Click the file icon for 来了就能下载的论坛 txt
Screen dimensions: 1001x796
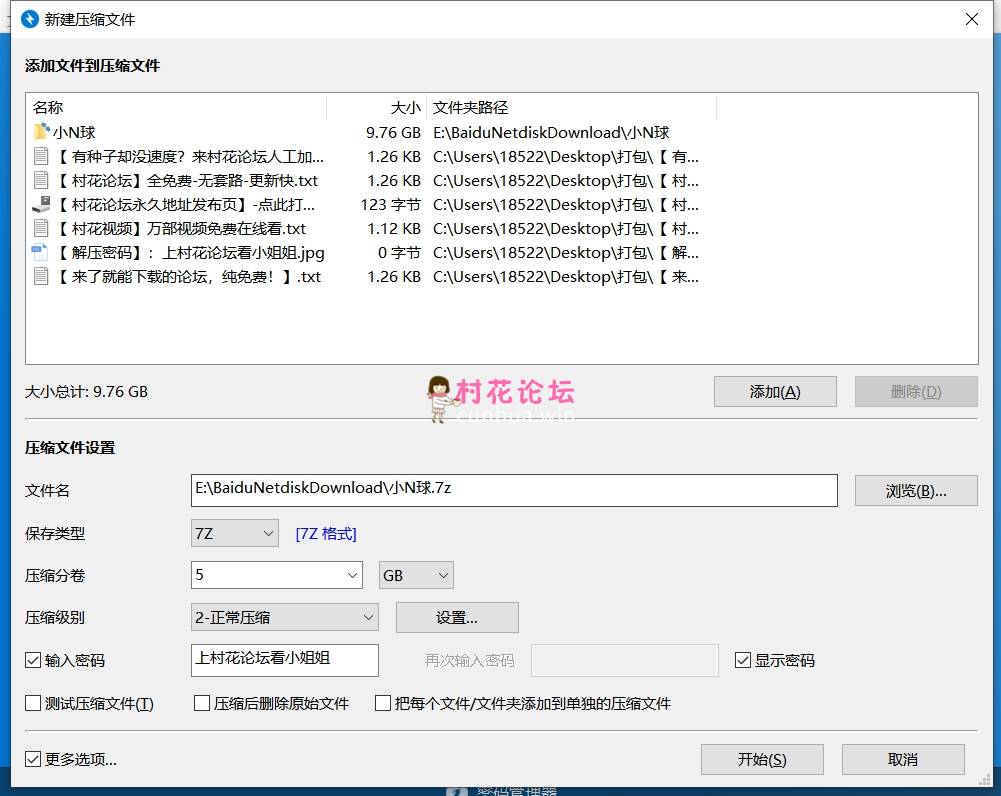[x=41, y=276]
